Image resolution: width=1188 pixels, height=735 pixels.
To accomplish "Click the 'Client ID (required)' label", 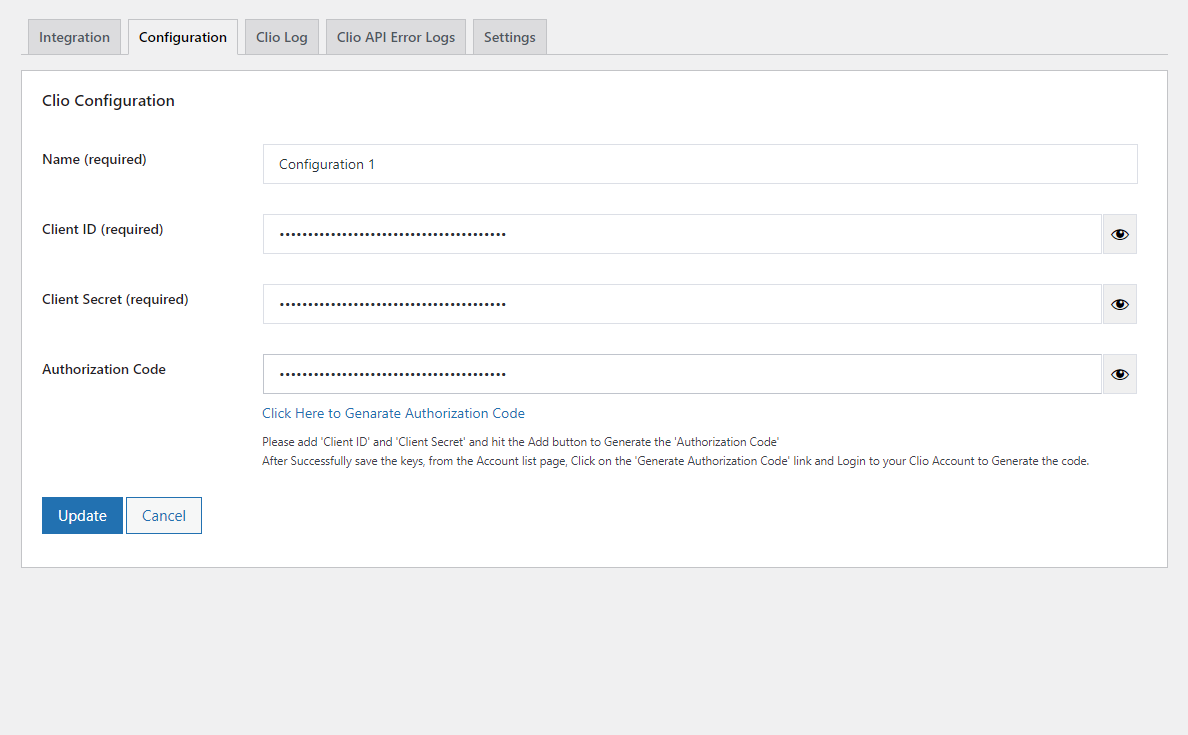I will click(102, 229).
